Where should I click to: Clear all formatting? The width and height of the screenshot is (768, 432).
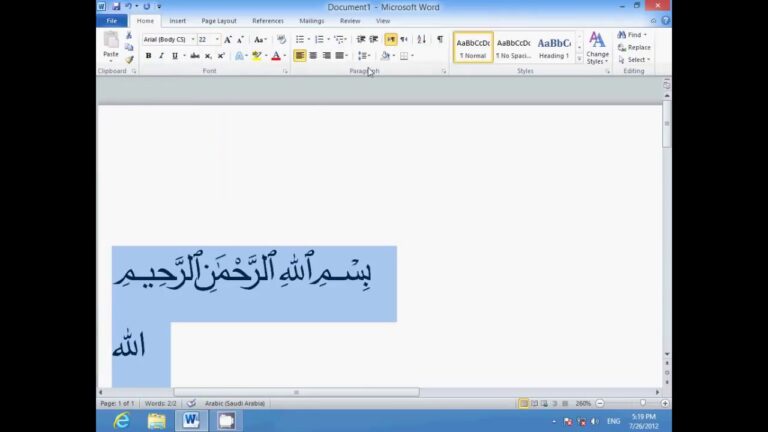click(x=281, y=39)
